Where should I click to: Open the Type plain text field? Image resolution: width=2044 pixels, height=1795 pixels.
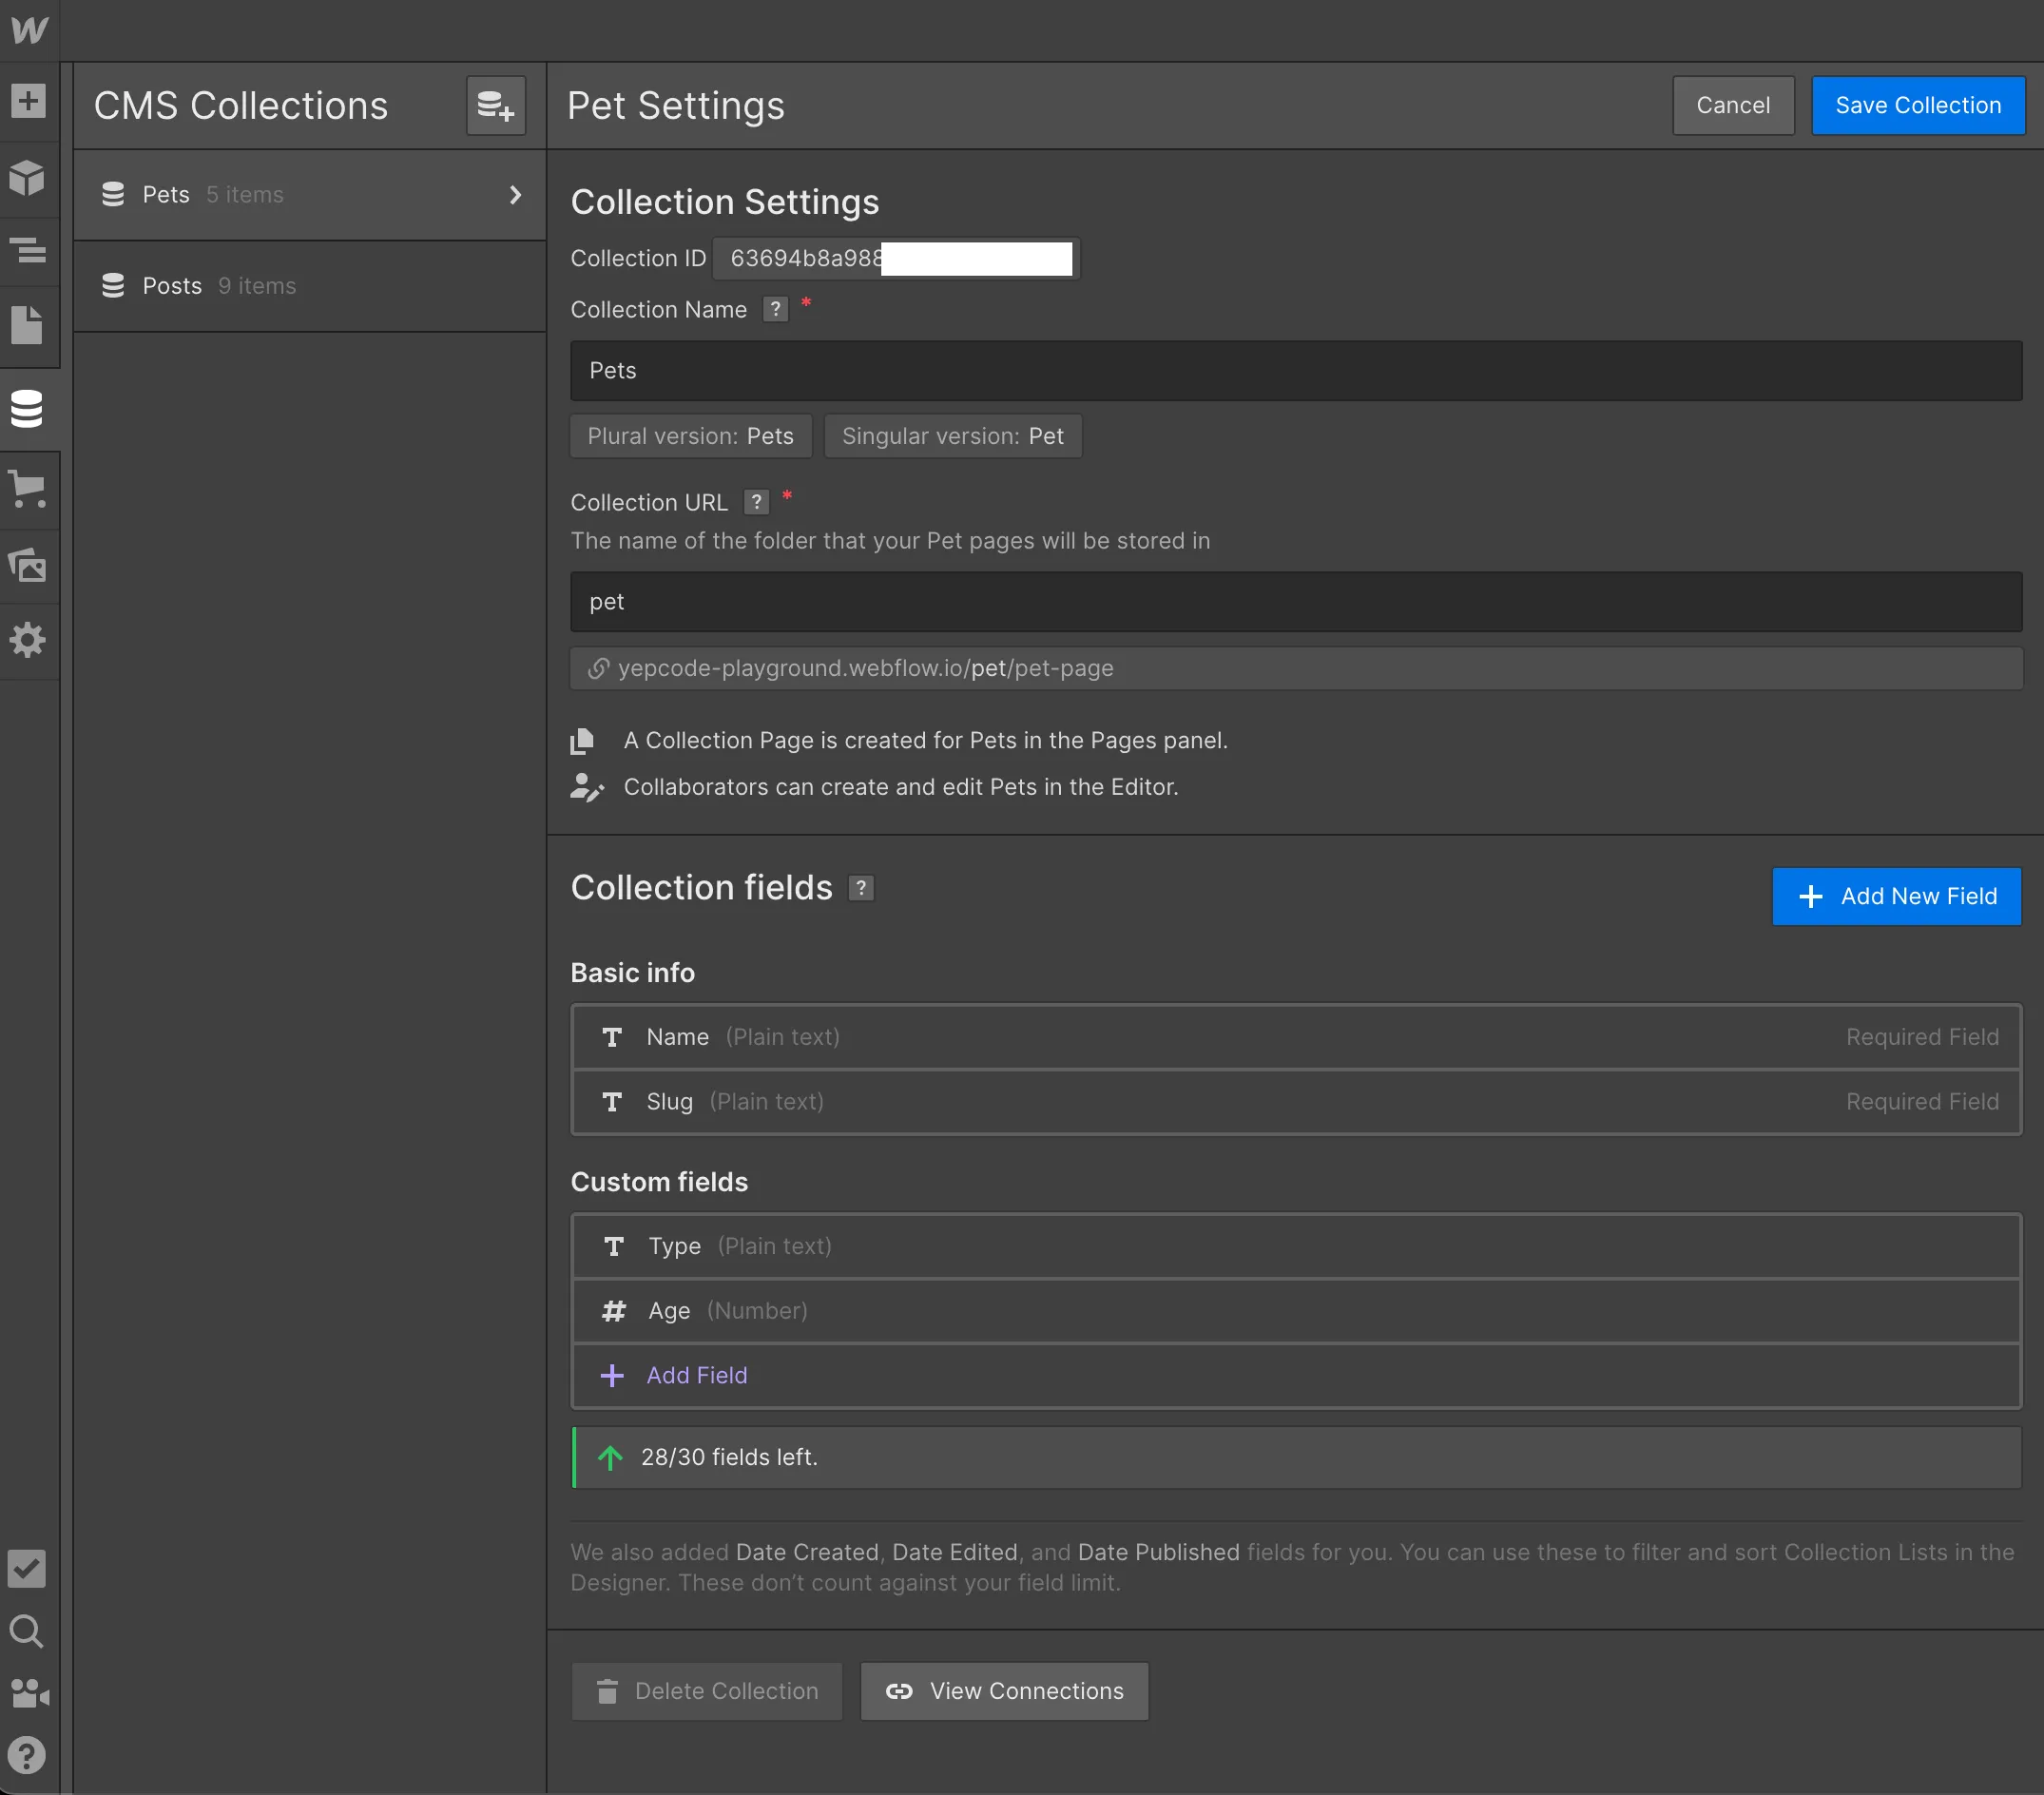click(1295, 1246)
